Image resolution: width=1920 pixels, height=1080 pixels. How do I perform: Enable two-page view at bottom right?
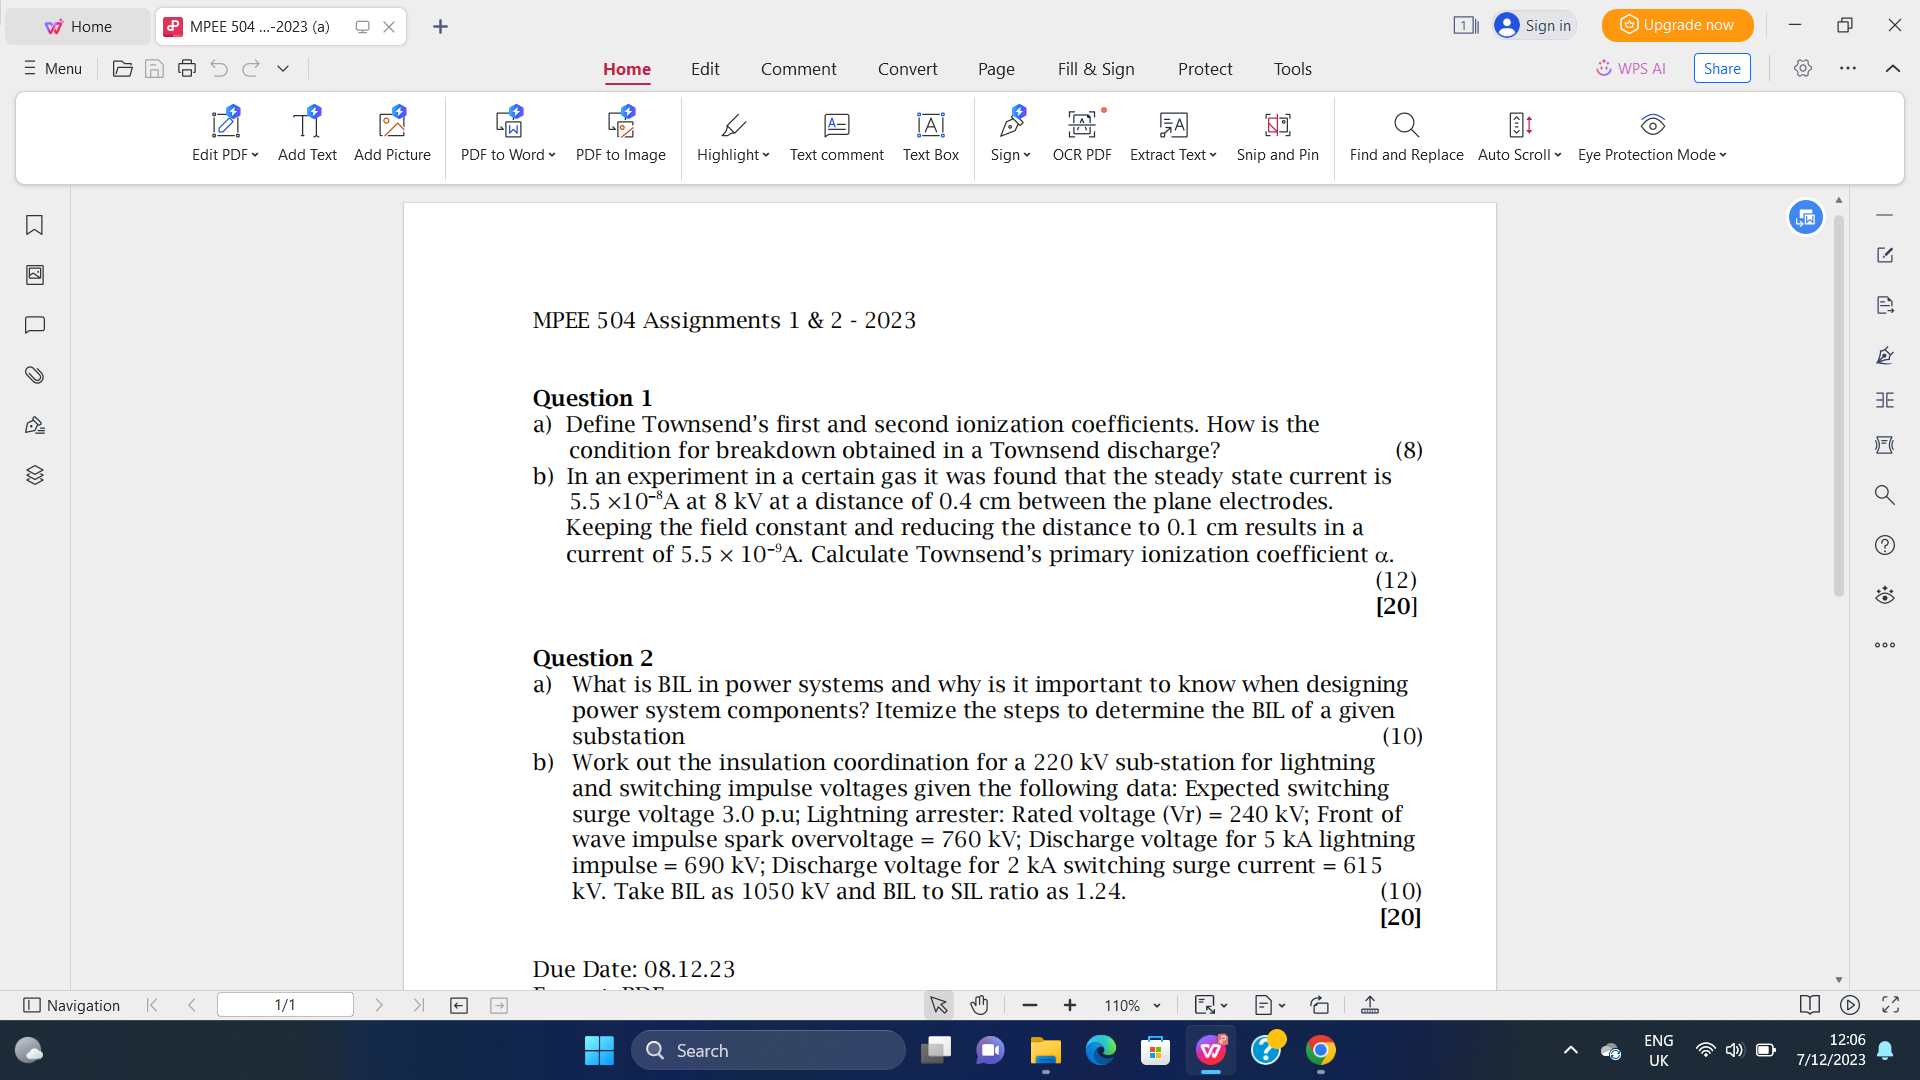click(x=1810, y=1005)
